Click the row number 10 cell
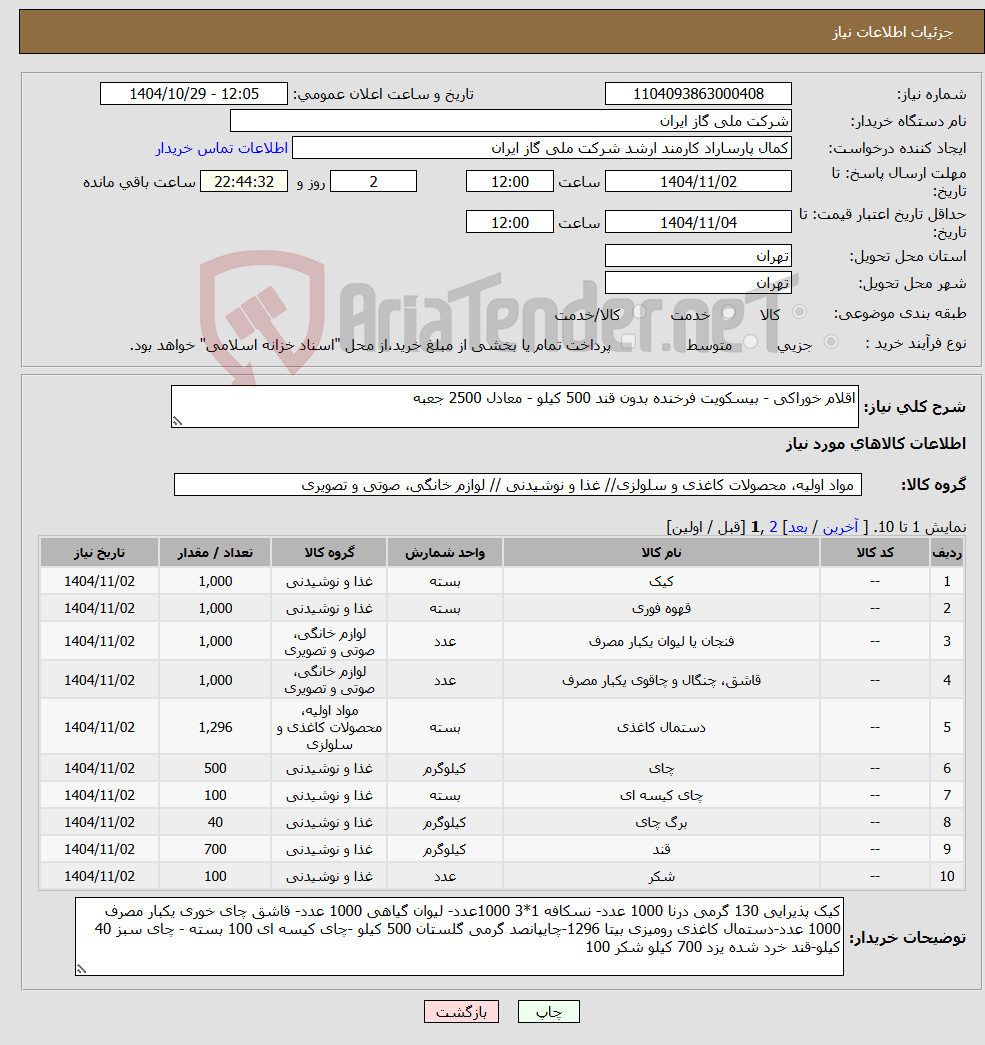This screenshot has height=1045, width=985. (947, 876)
